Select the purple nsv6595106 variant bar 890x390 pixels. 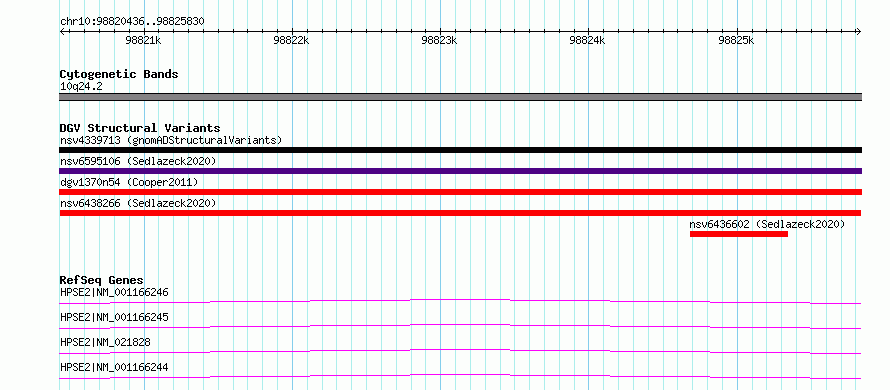460,171
